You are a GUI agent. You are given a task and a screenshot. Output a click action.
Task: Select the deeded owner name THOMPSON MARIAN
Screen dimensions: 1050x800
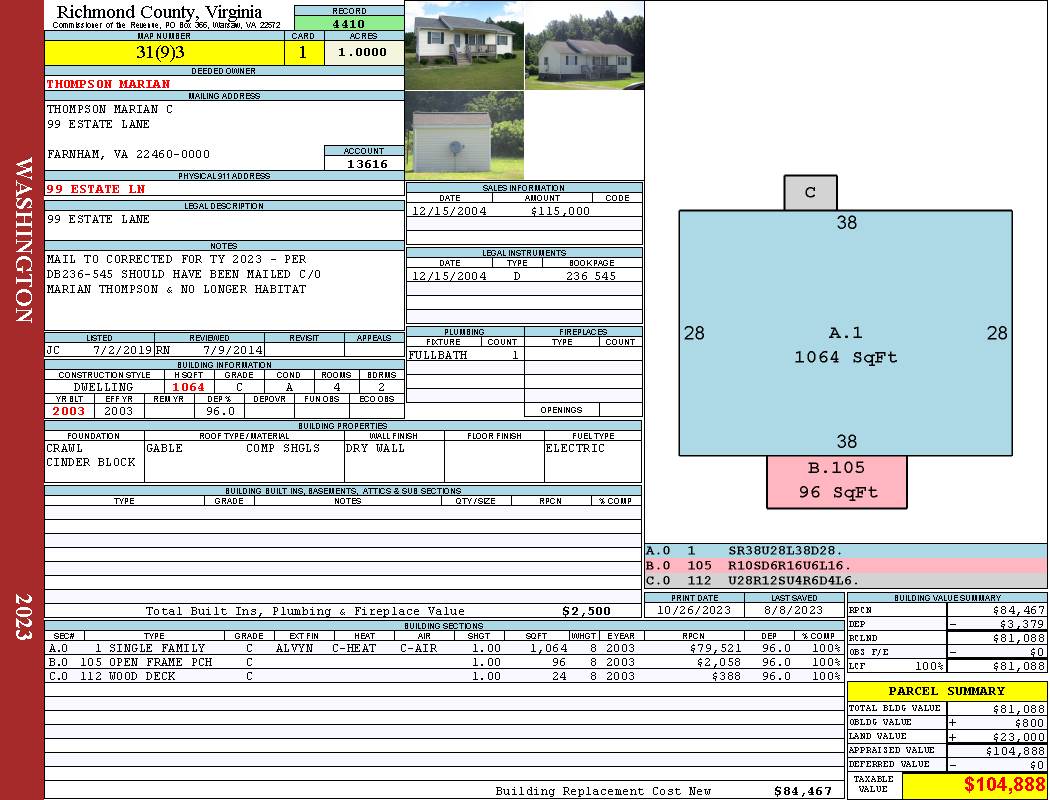click(x=109, y=84)
